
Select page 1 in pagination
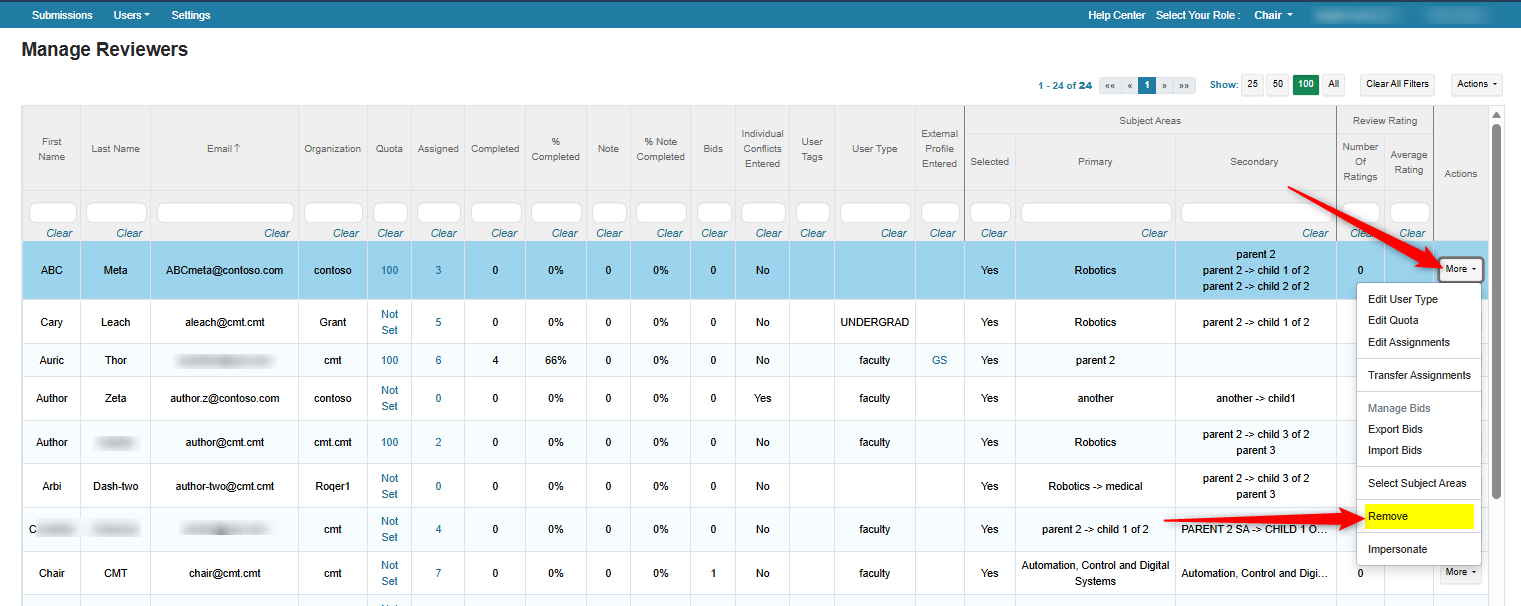tap(1147, 85)
